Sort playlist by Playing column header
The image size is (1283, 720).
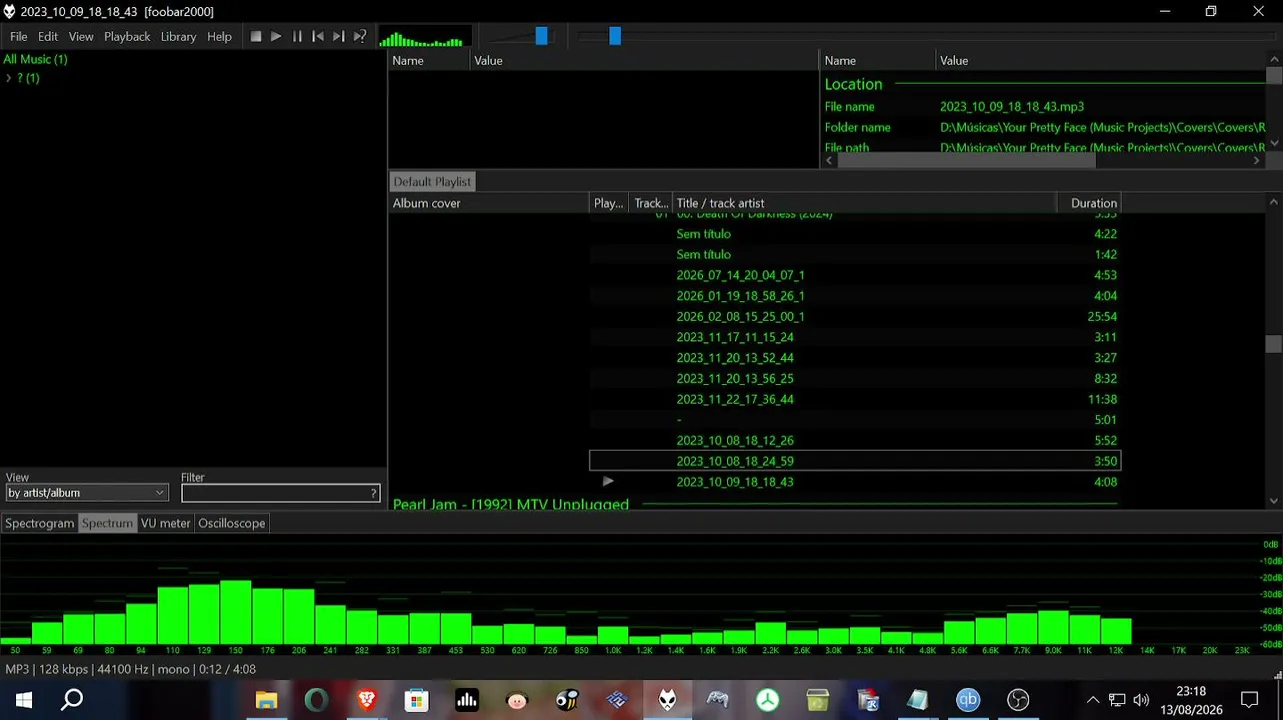pos(608,203)
